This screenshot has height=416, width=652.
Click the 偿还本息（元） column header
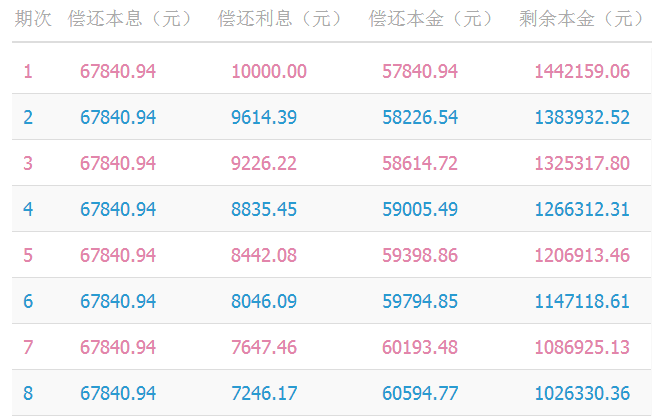(x=129, y=20)
